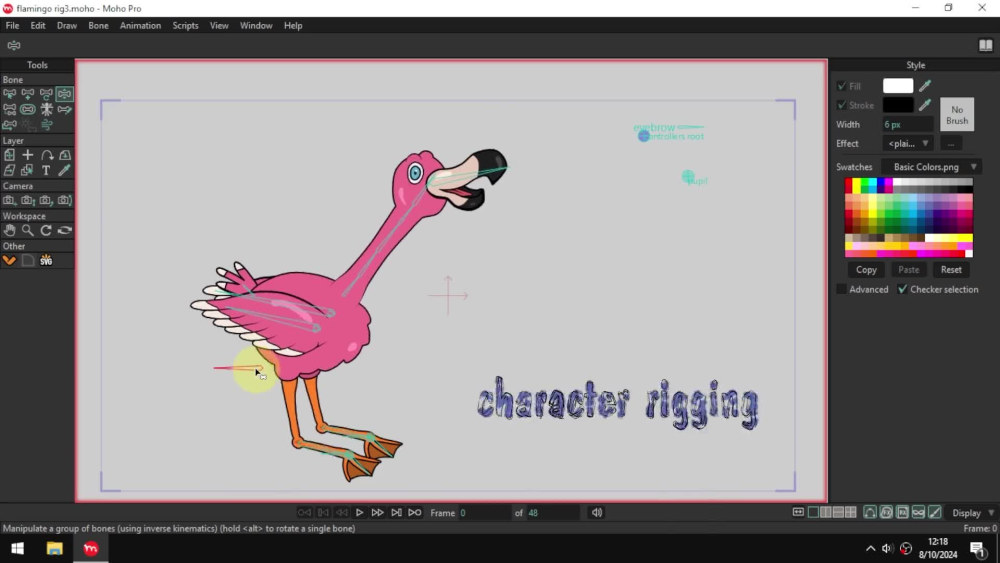The height and width of the screenshot is (563, 1000).
Task: Click the bone options icon below File menu
Action: click(x=13, y=45)
